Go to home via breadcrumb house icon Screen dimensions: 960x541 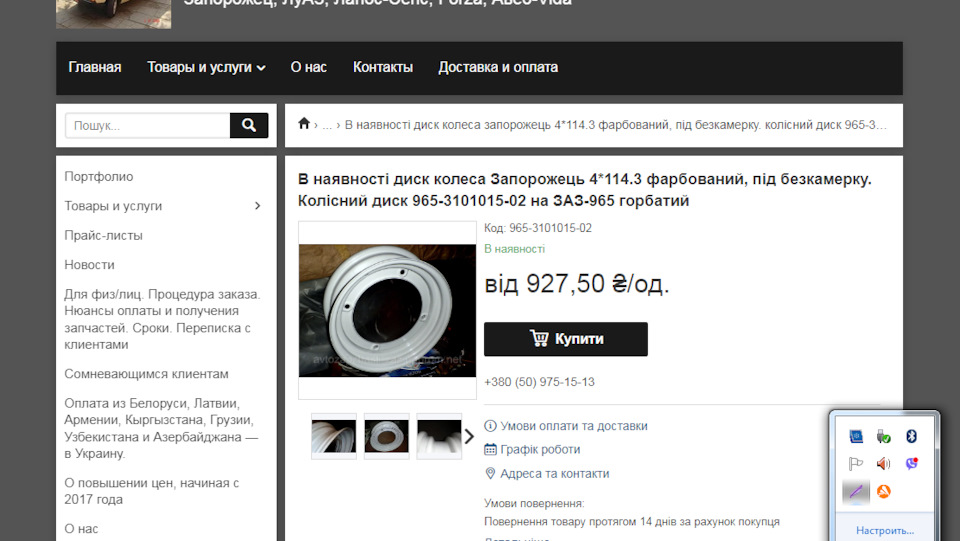304,124
